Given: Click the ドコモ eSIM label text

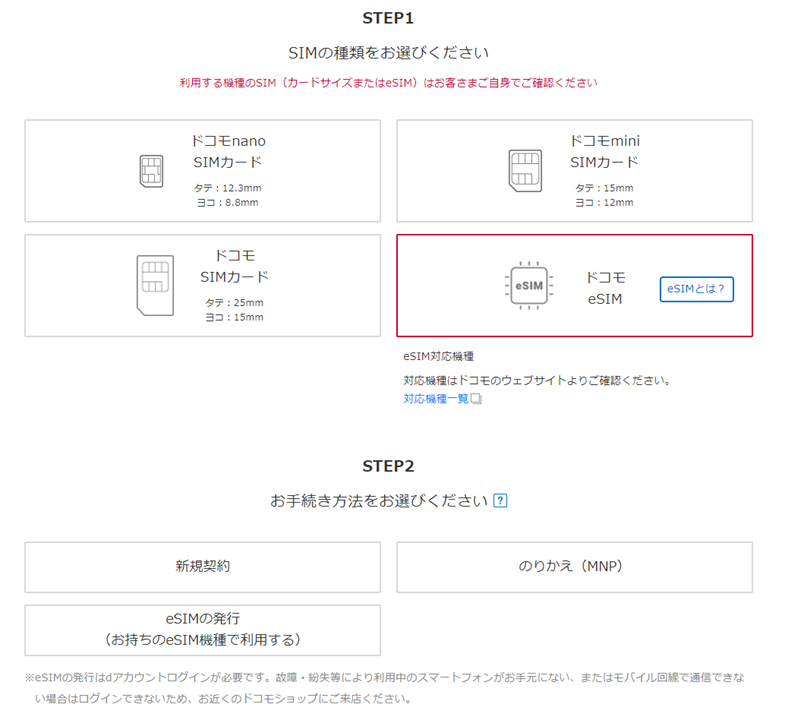Looking at the screenshot, I should point(605,288).
